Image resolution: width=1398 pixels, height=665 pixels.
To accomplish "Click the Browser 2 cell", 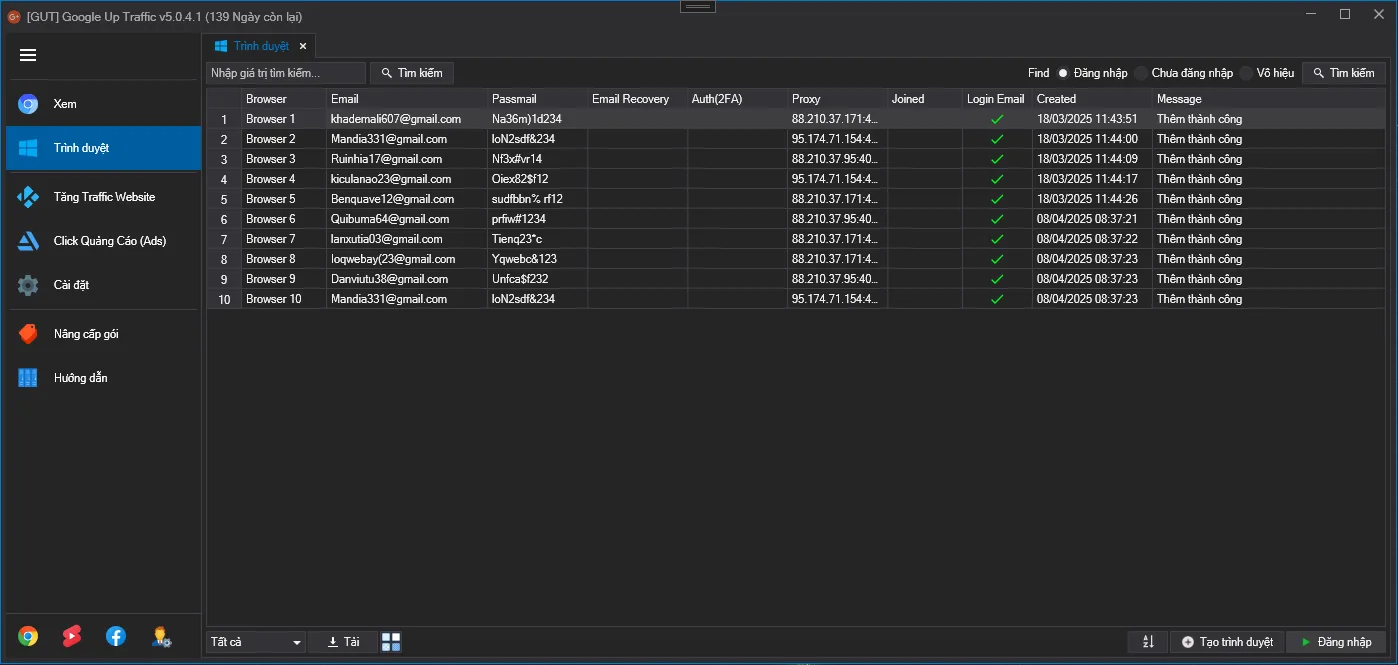I will pyautogui.click(x=284, y=139).
